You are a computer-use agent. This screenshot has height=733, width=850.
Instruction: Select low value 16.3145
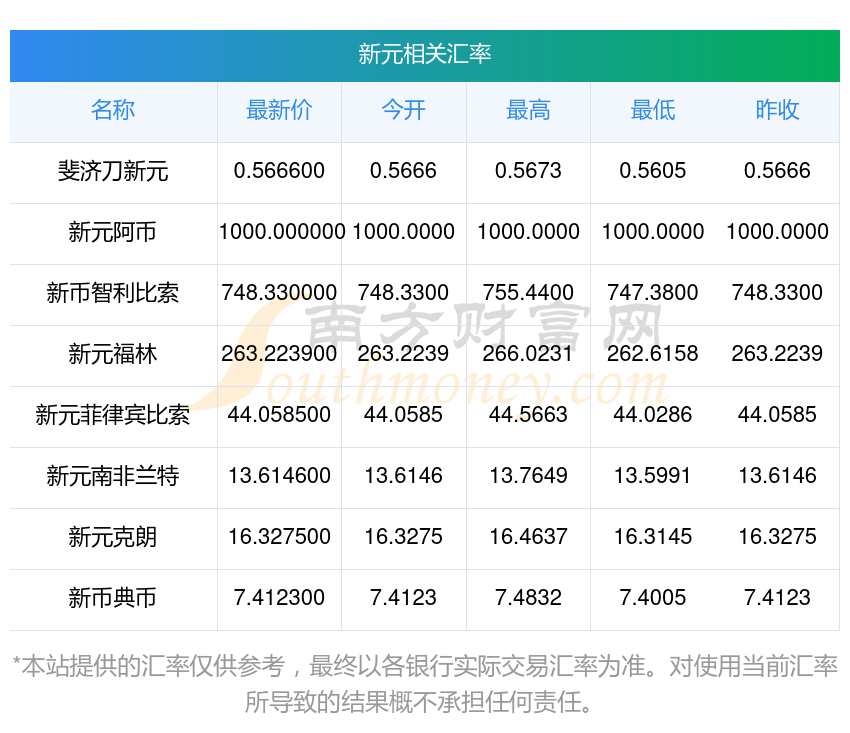coord(653,537)
